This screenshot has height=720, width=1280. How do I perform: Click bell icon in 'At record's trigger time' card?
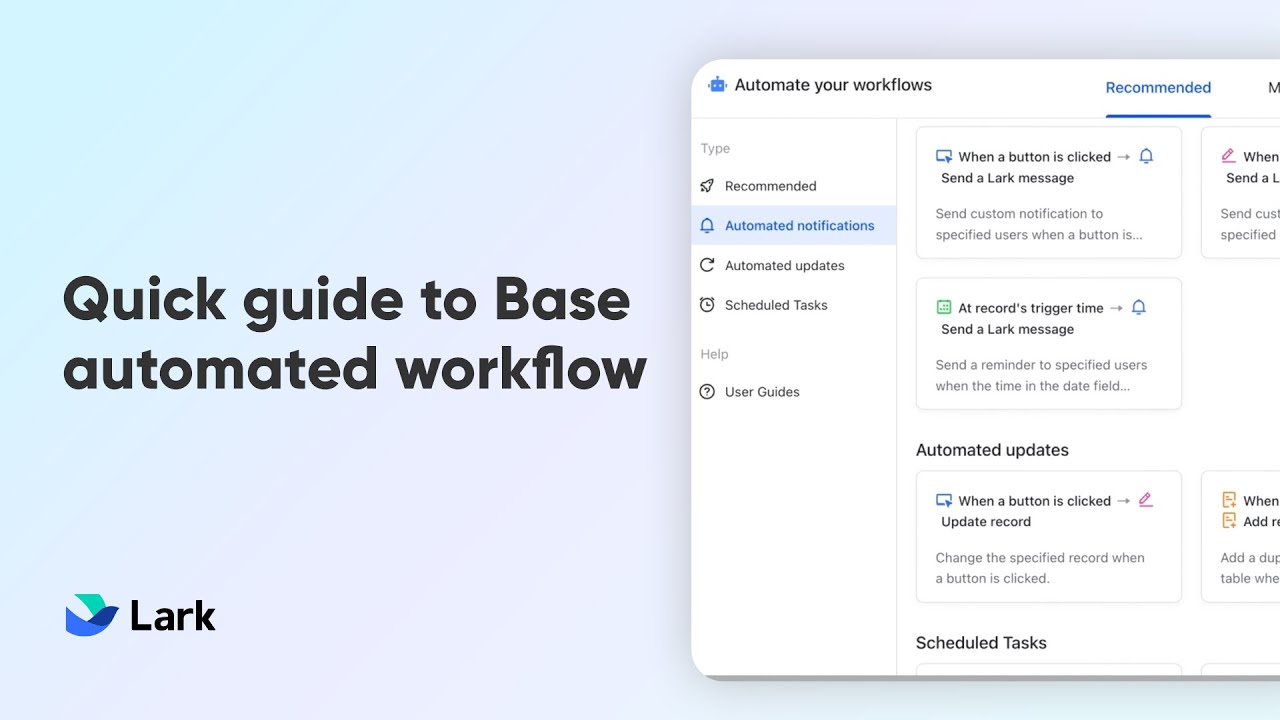pyautogui.click(x=1138, y=307)
